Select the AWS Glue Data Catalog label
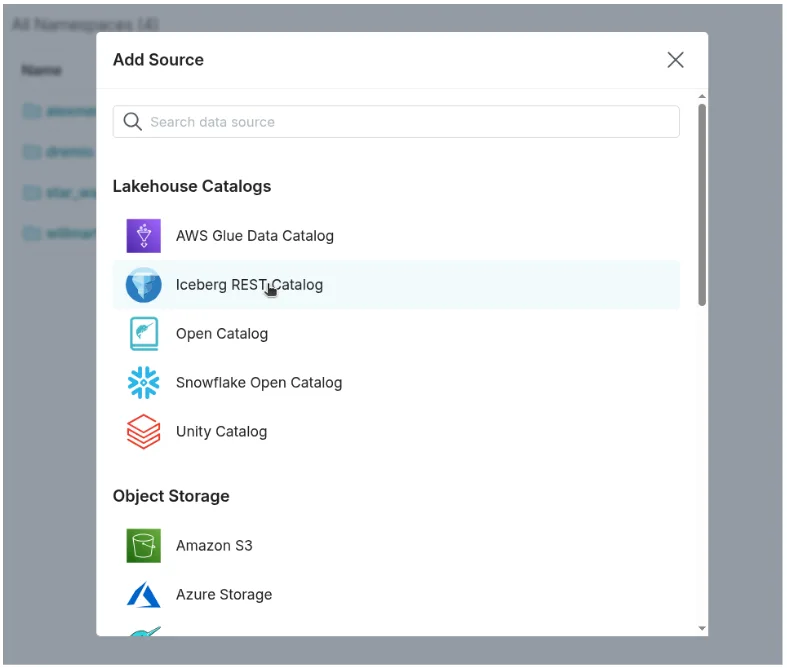The width and height of the screenshot is (787, 668). (254, 236)
